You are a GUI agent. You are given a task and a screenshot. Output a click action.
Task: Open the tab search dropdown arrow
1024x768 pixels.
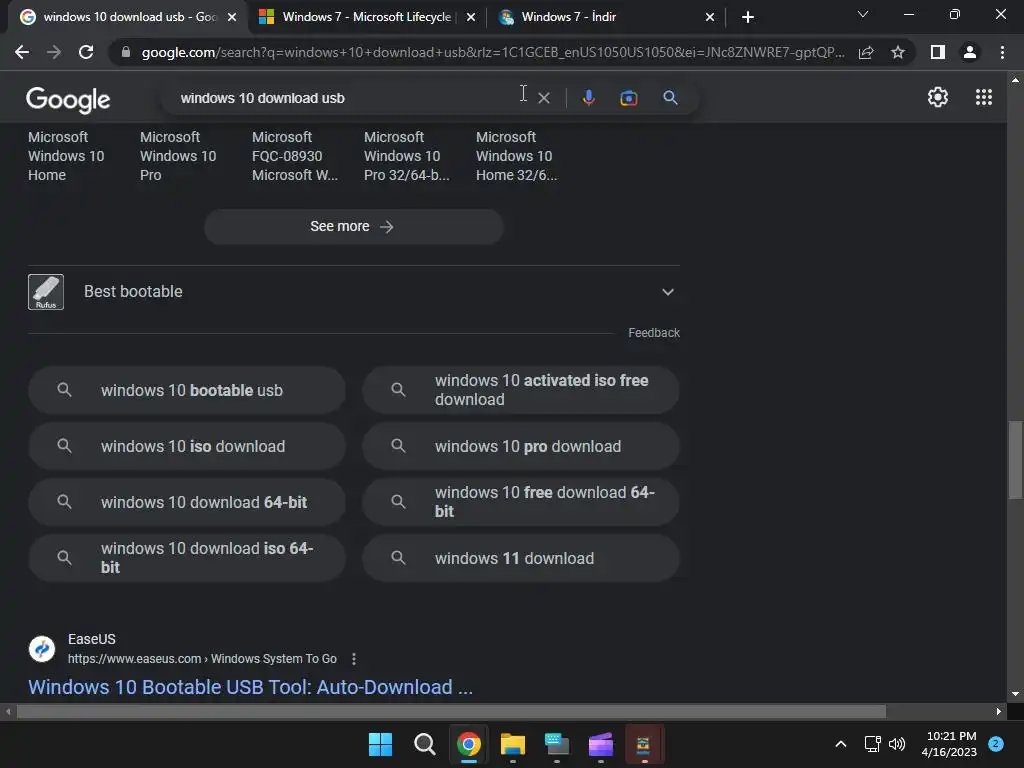click(x=863, y=14)
